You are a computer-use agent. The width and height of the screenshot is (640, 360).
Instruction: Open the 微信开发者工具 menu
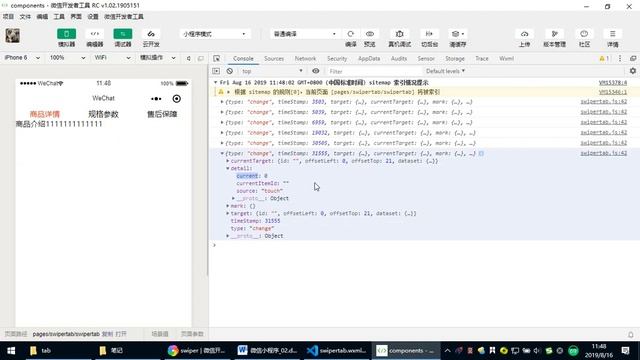click(124, 17)
